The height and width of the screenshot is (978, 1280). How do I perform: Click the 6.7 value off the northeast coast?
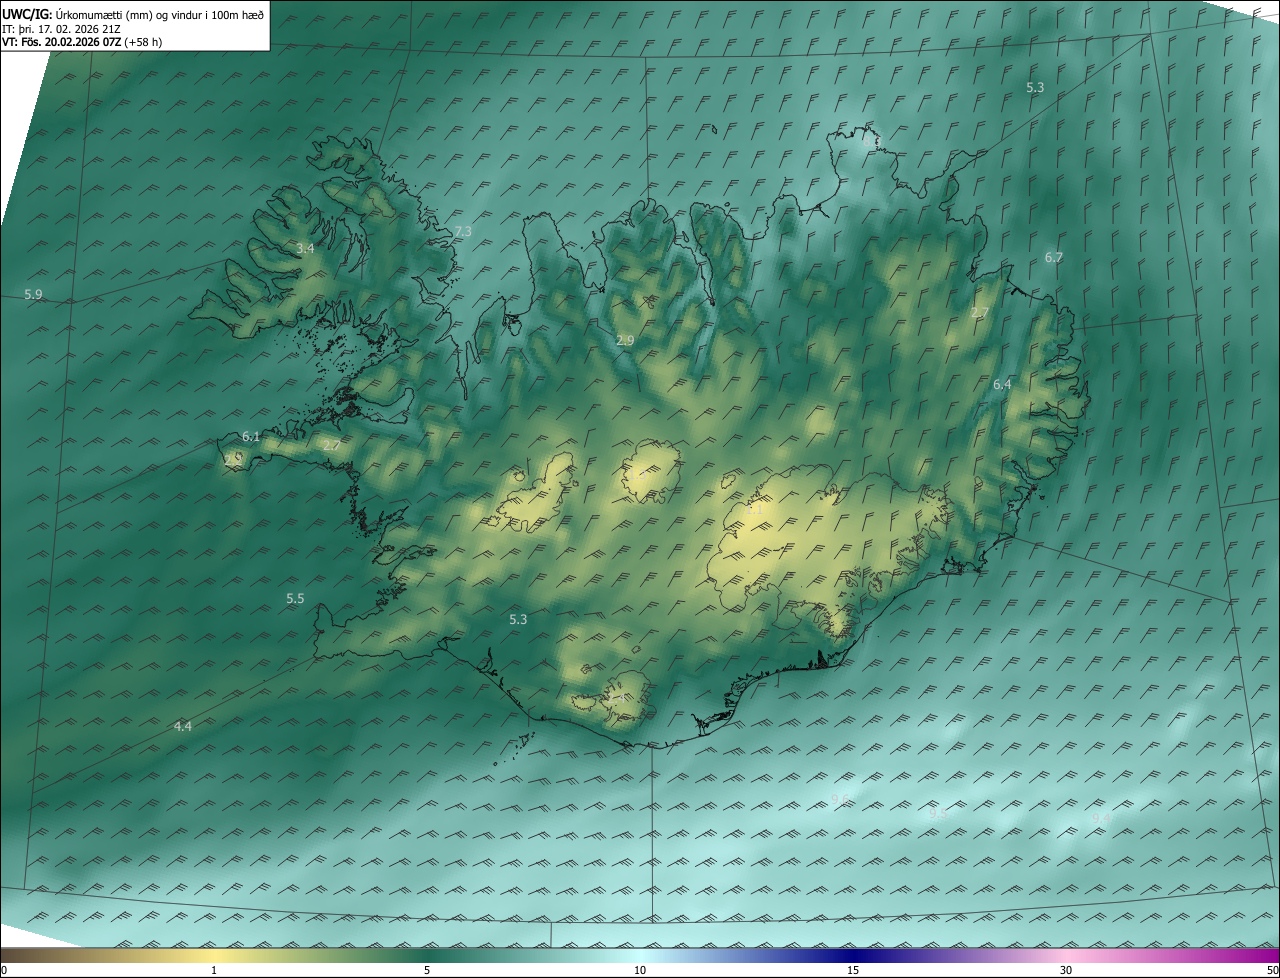1054,257
